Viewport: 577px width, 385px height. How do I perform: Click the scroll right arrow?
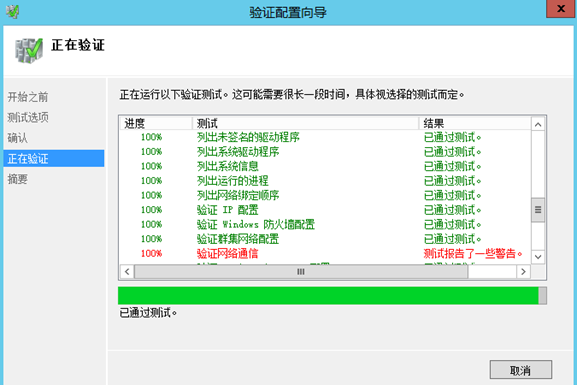click(523, 272)
